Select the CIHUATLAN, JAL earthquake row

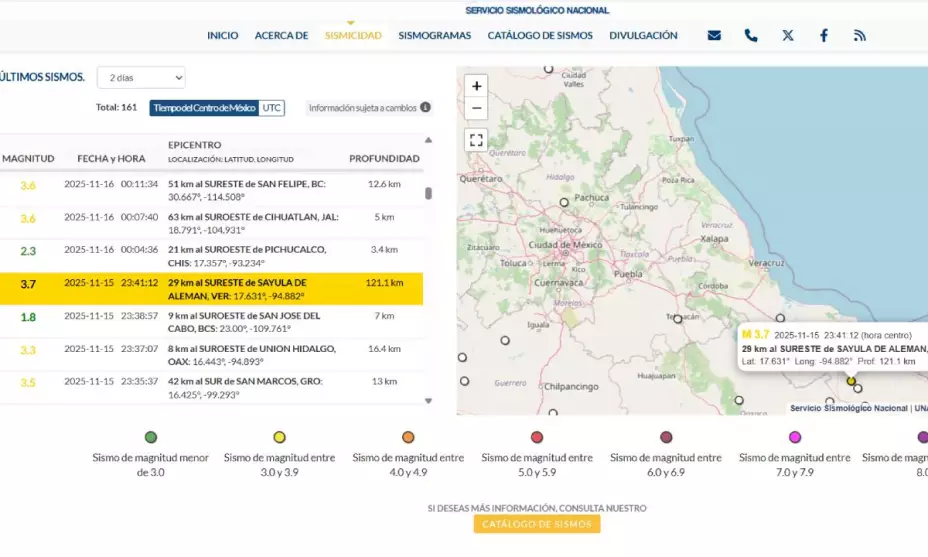(x=211, y=223)
